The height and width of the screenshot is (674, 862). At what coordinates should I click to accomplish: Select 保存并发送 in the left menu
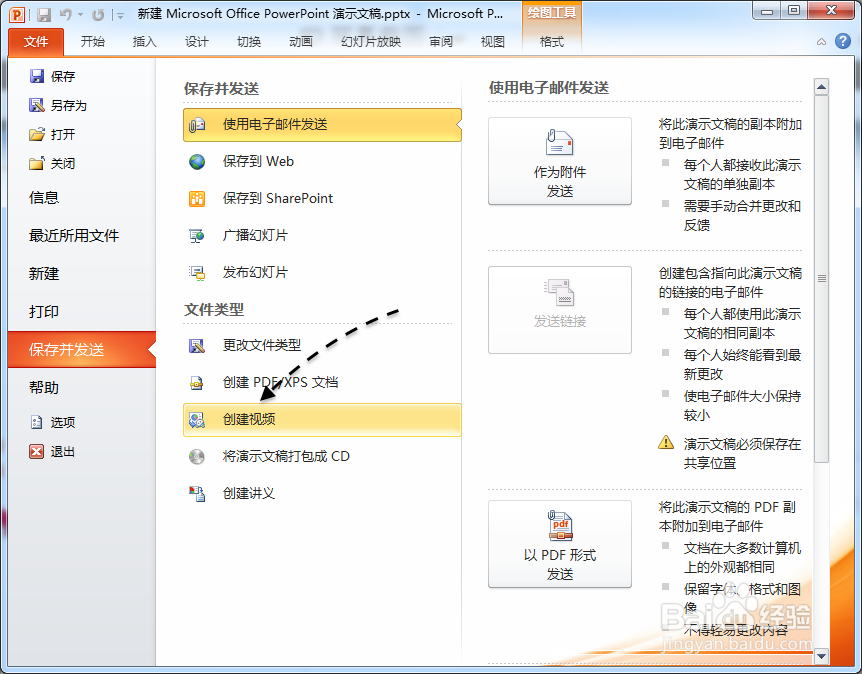(82, 350)
